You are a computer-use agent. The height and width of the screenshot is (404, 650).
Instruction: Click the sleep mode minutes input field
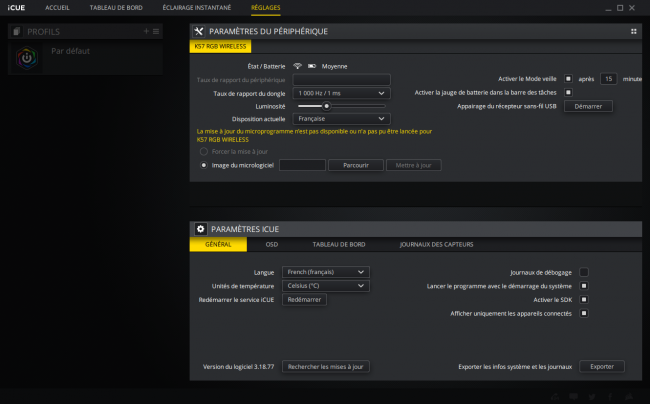pos(608,79)
